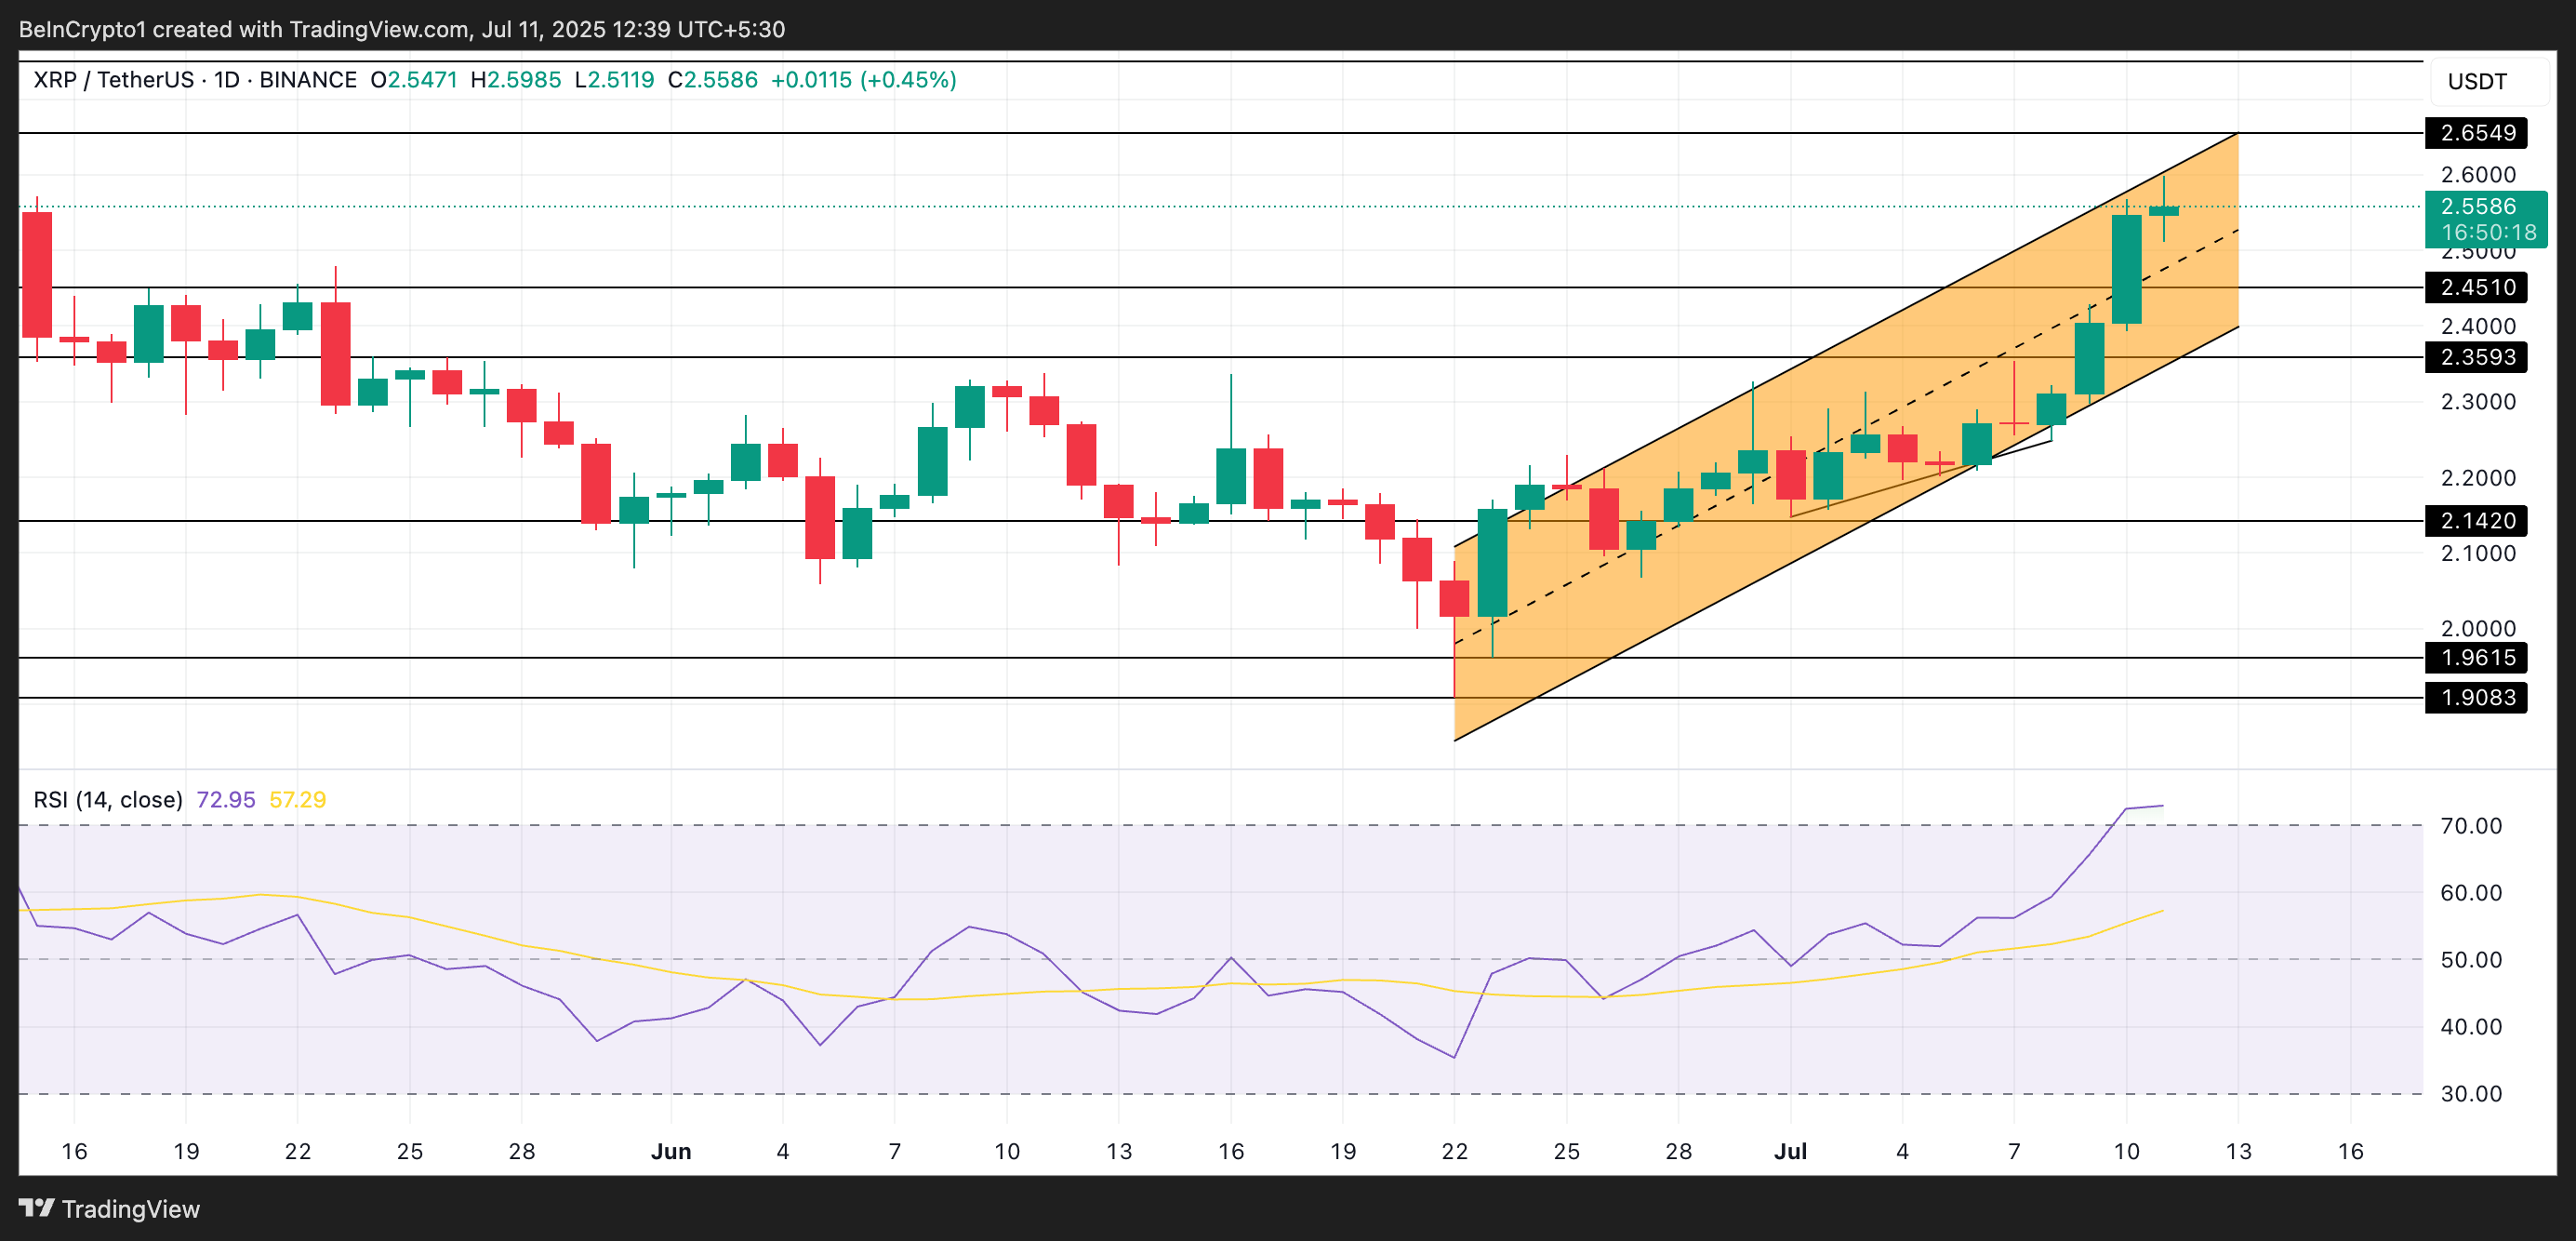Click the purple RSI value 72.95
2576x1241 pixels.
226,800
